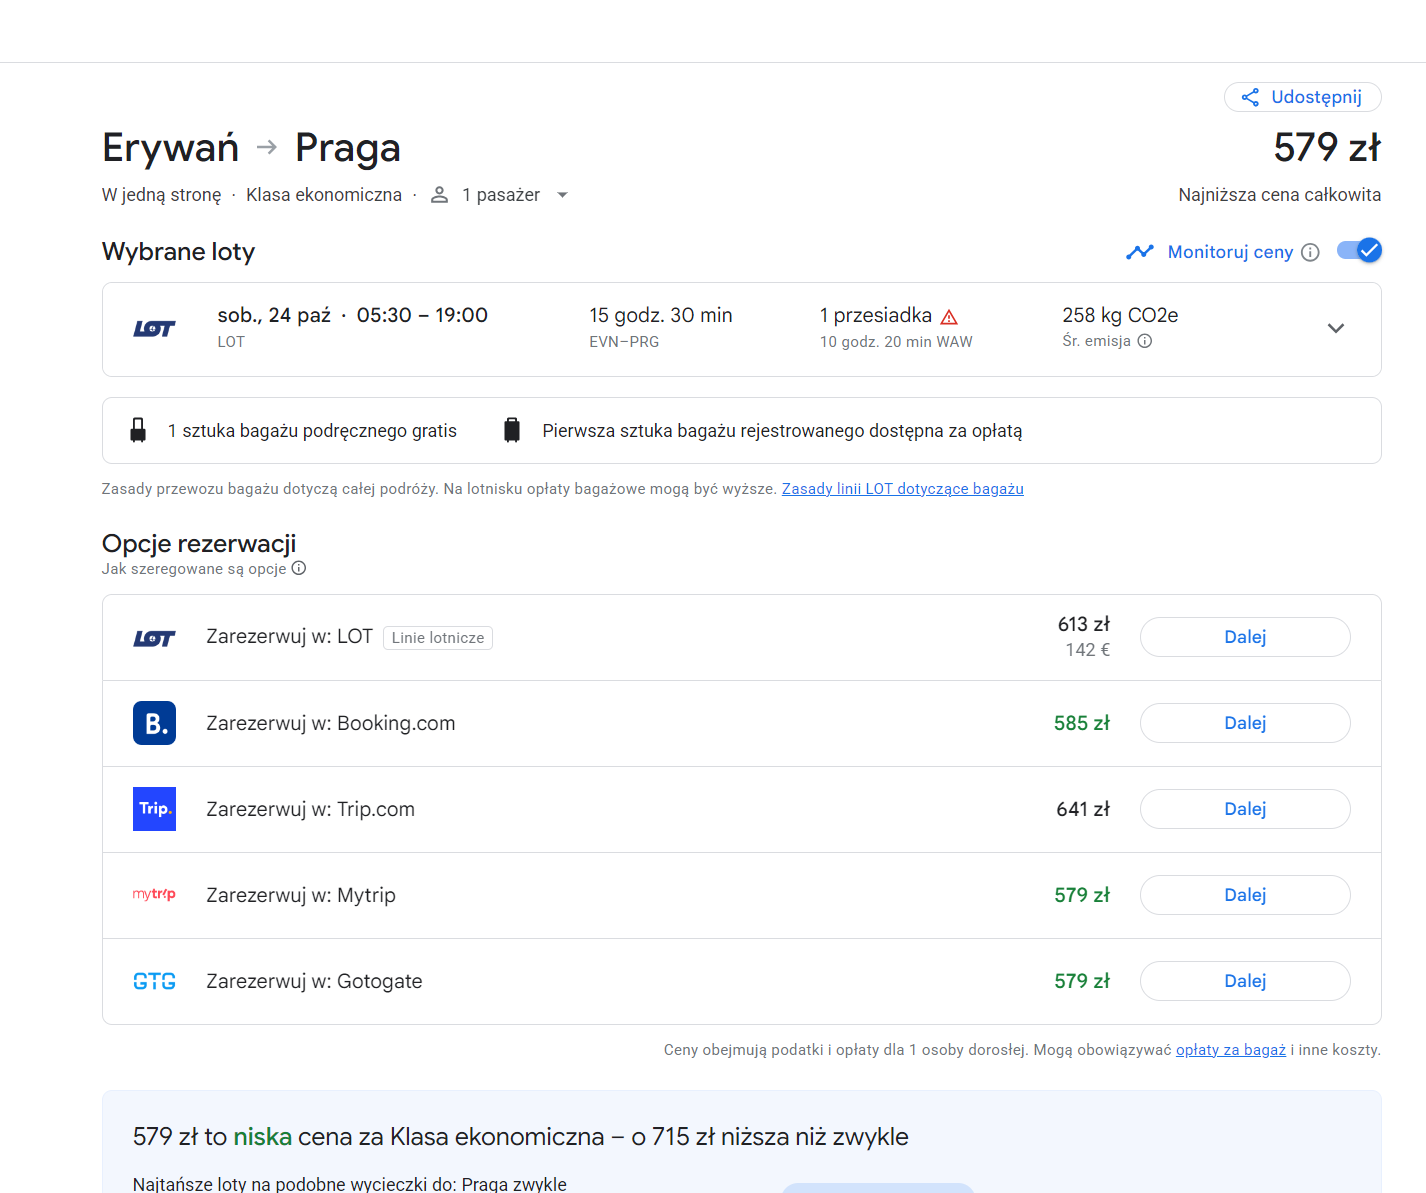Screen dimensions: 1426x1193
Task: Continue with Dalej for Gotogate
Action: click(x=1245, y=981)
